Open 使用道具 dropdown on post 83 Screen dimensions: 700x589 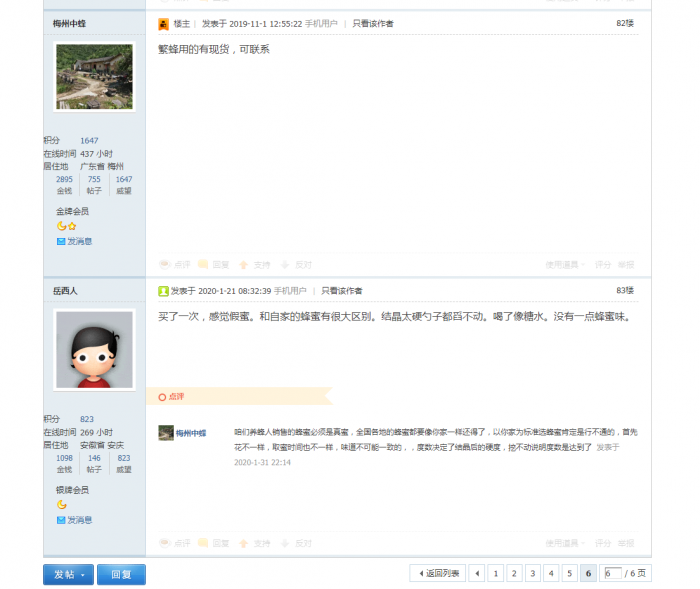click(565, 543)
